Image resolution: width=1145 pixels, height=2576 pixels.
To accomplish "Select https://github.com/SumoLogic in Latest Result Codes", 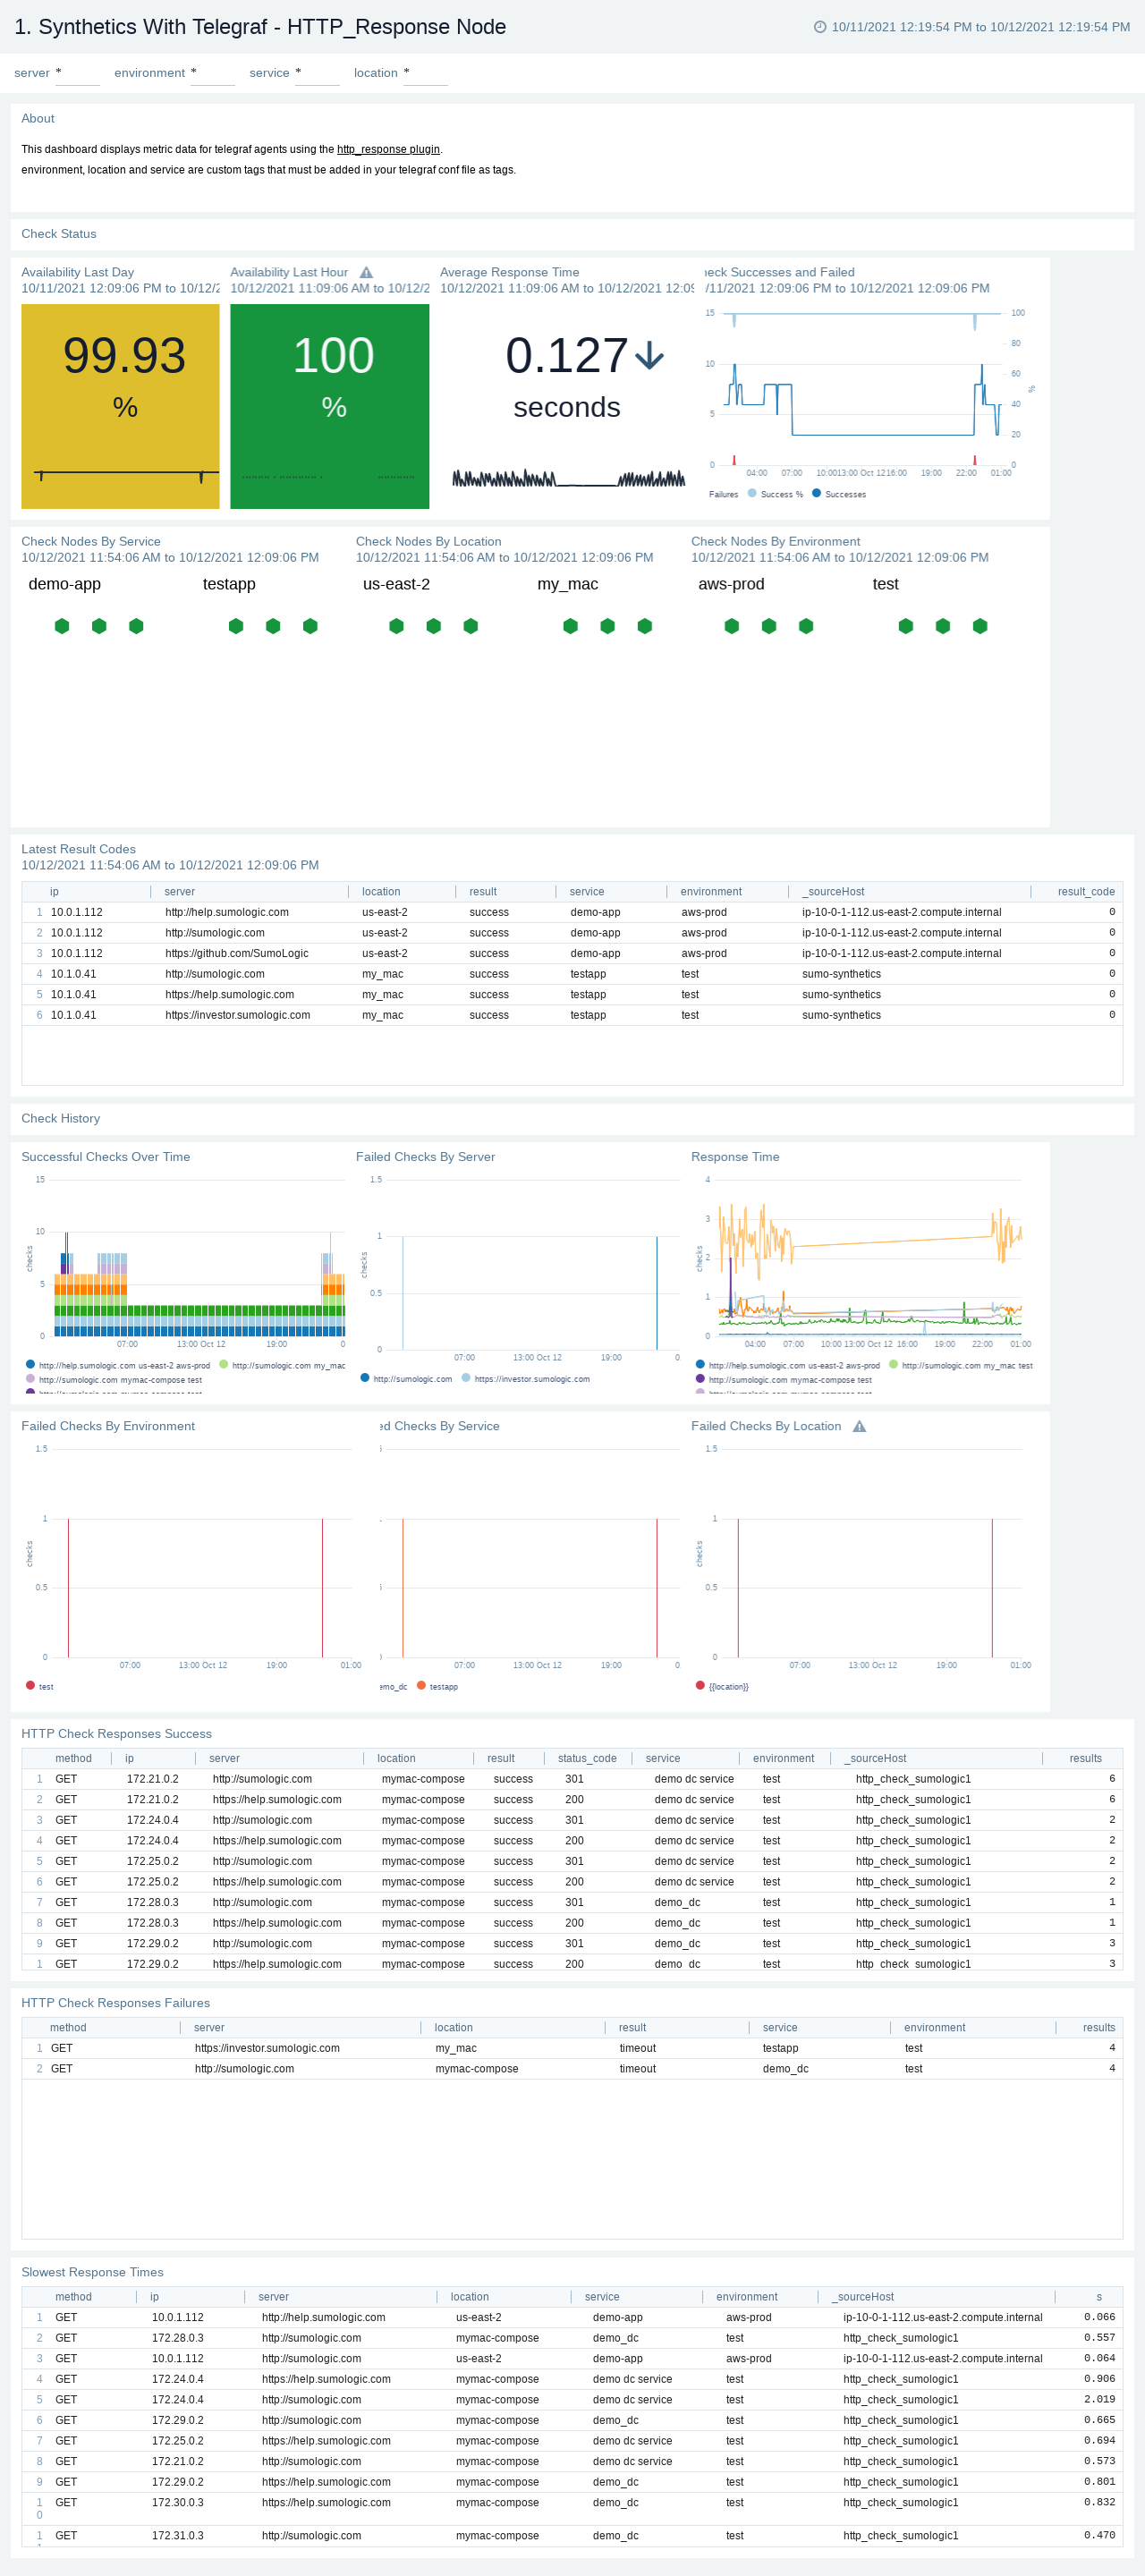I will coord(237,953).
